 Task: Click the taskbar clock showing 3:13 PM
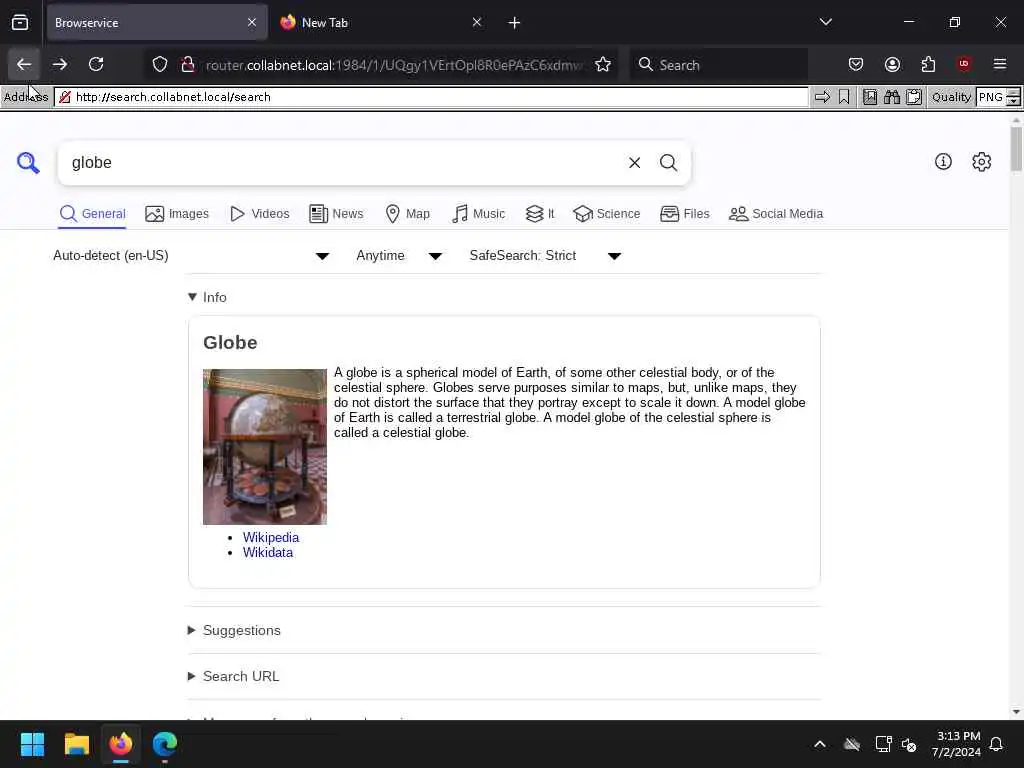957,744
